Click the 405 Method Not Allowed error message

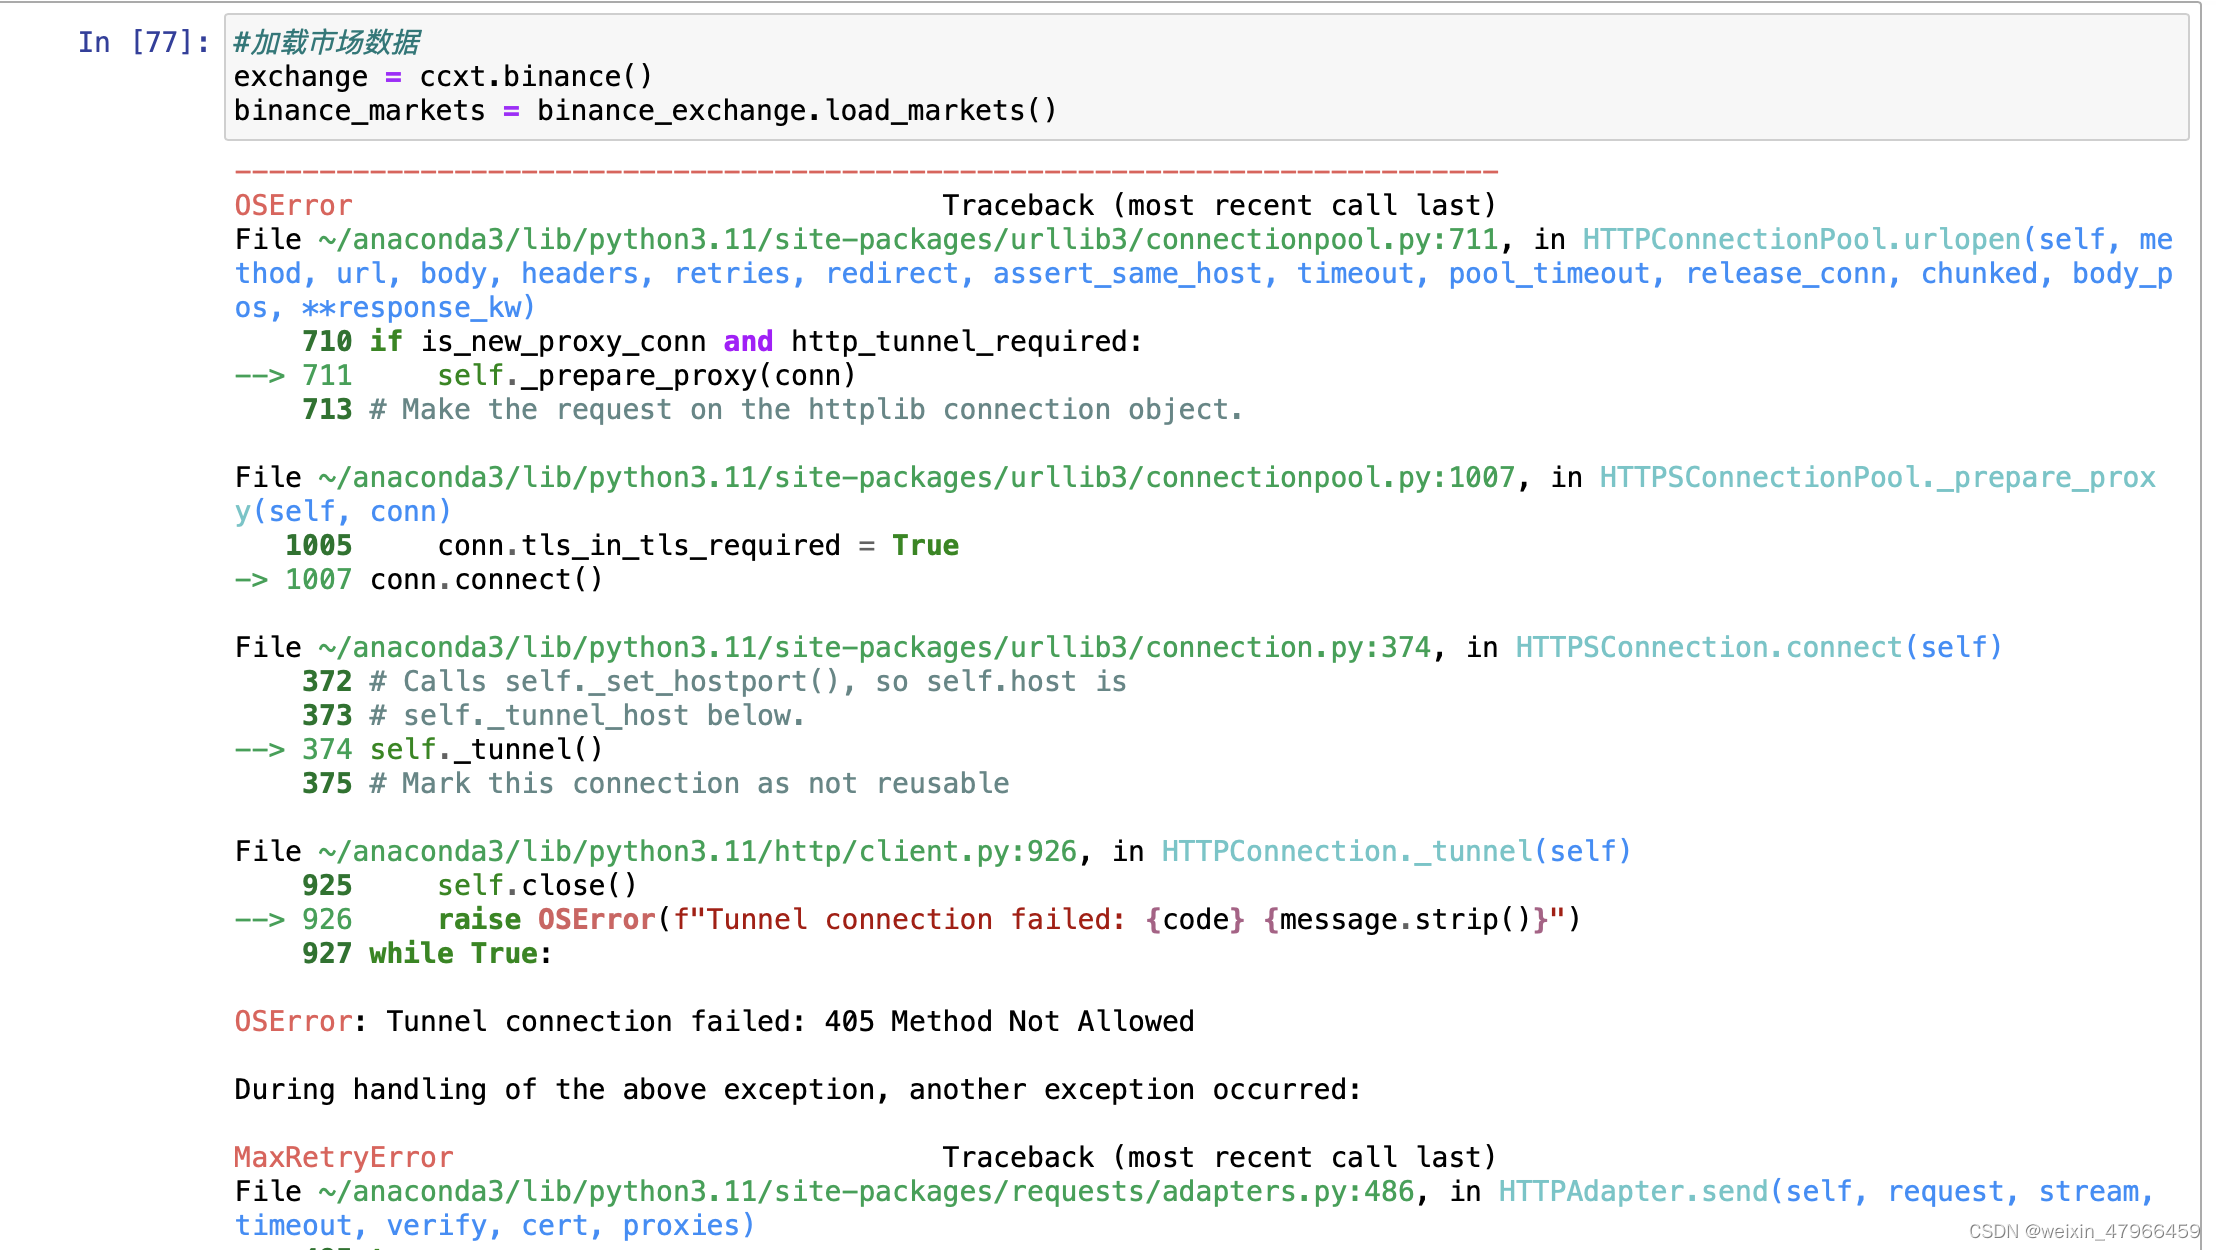[1008, 1022]
